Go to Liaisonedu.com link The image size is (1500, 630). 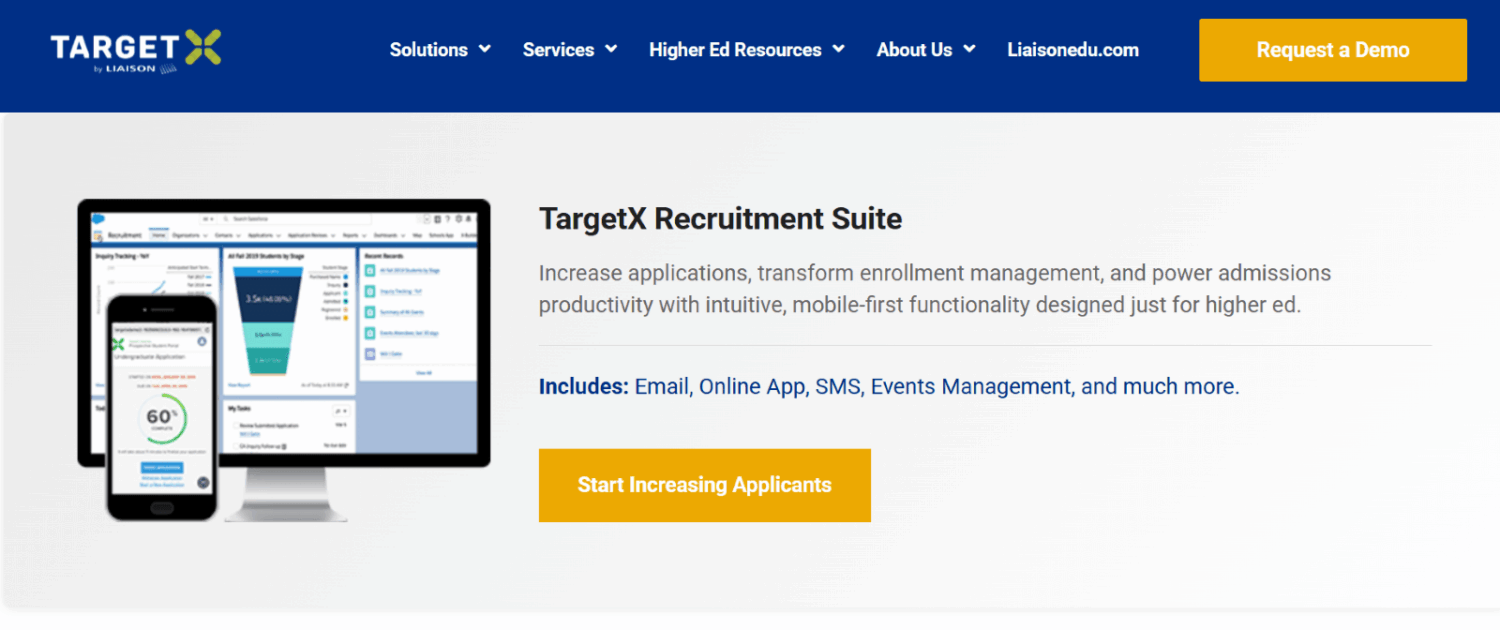(x=1073, y=50)
